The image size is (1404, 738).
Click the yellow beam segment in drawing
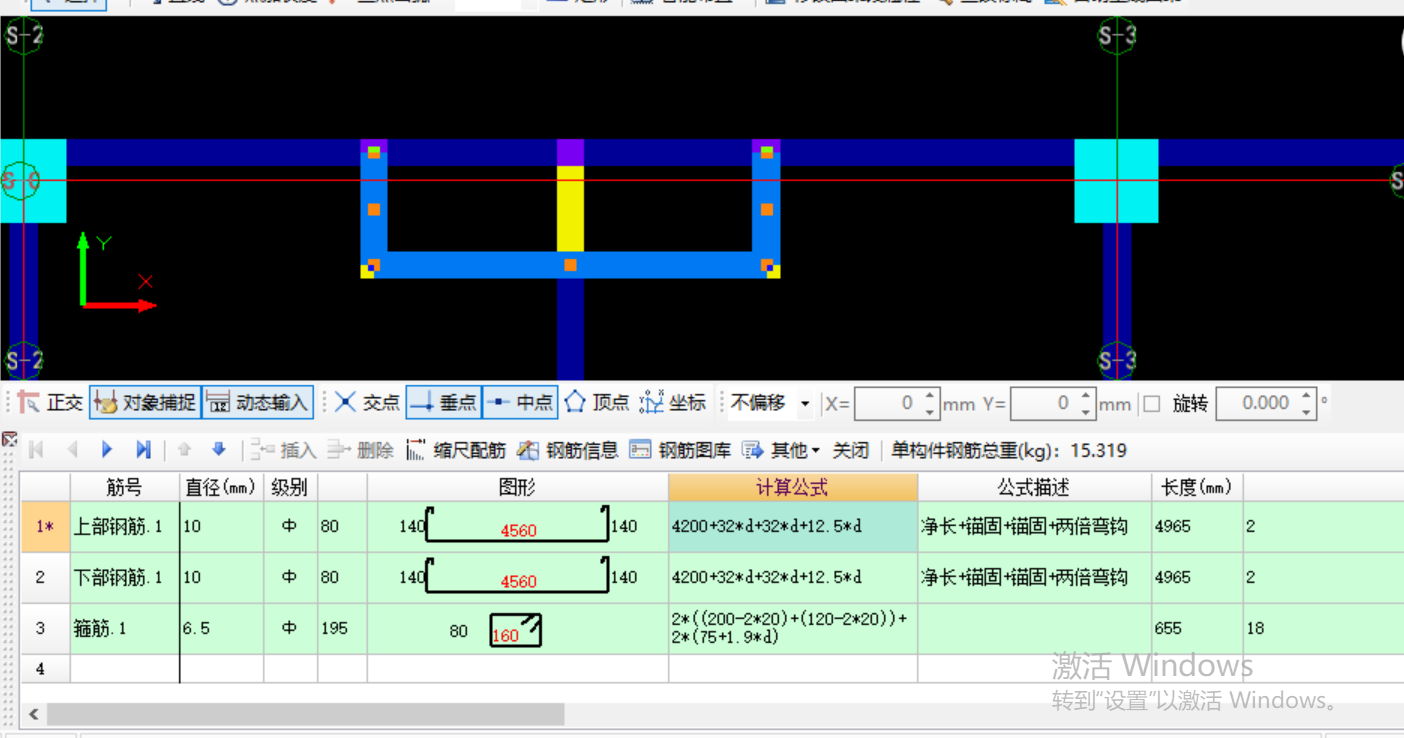pos(570,209)
